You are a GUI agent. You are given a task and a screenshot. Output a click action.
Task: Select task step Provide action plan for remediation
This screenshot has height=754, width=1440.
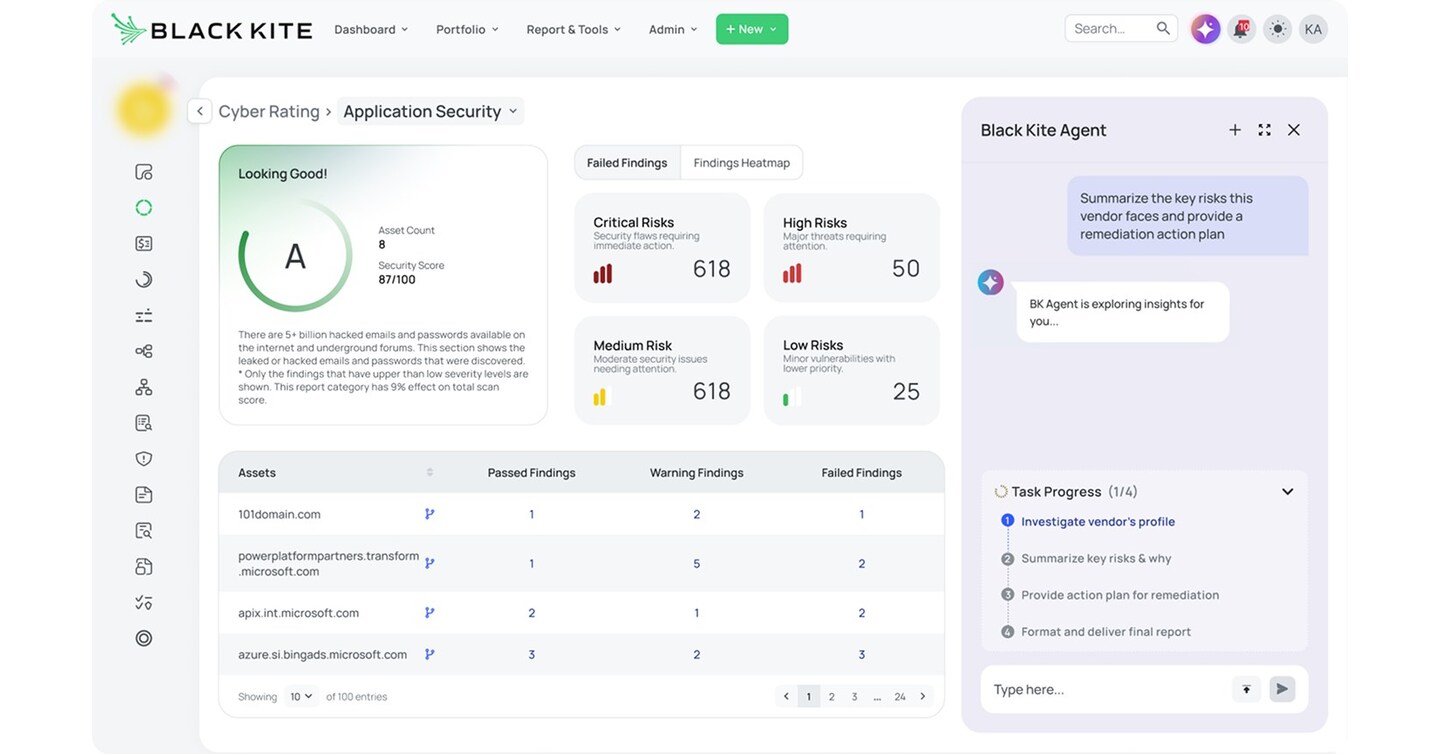[x=1119, y=595]
